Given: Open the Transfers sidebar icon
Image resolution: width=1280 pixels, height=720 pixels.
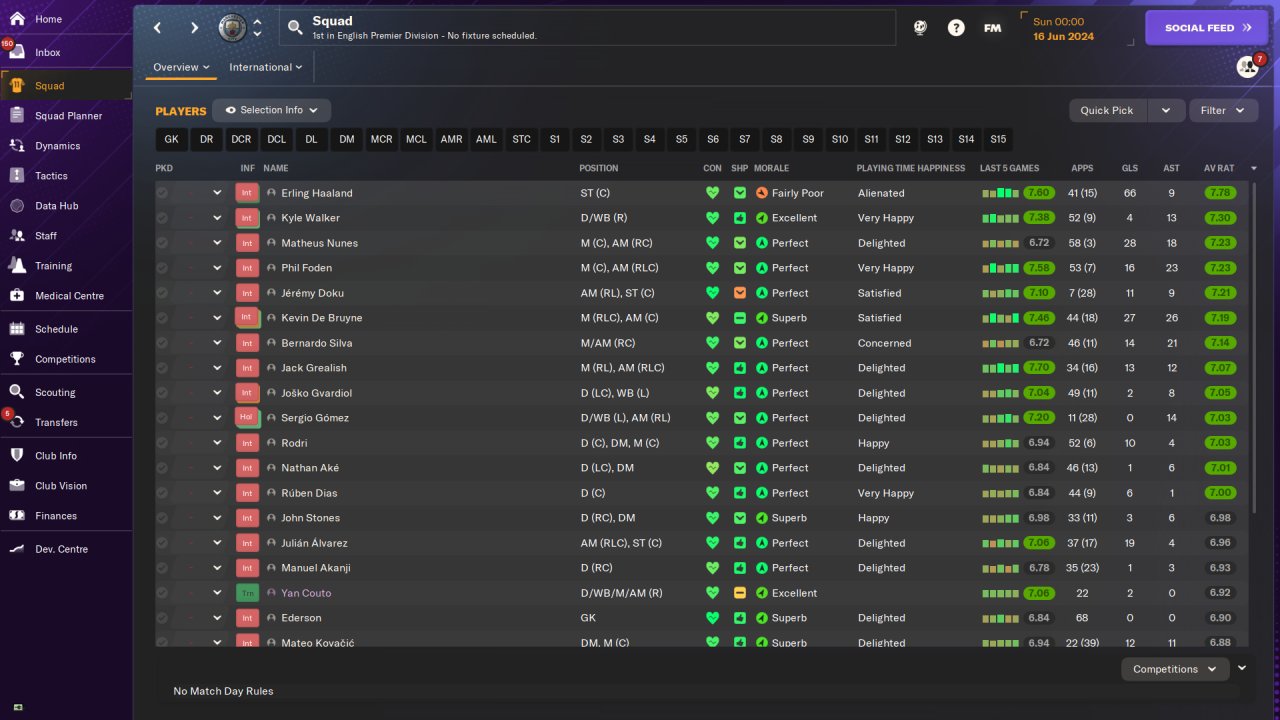Looking at the screenshot, I should (x=17, y=422).
